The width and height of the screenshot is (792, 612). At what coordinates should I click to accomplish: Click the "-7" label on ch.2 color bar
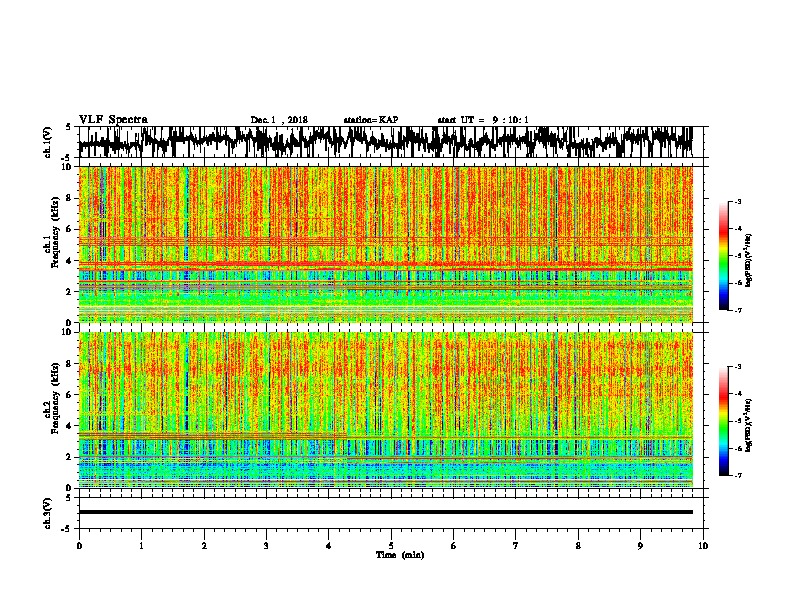[737, 475]
